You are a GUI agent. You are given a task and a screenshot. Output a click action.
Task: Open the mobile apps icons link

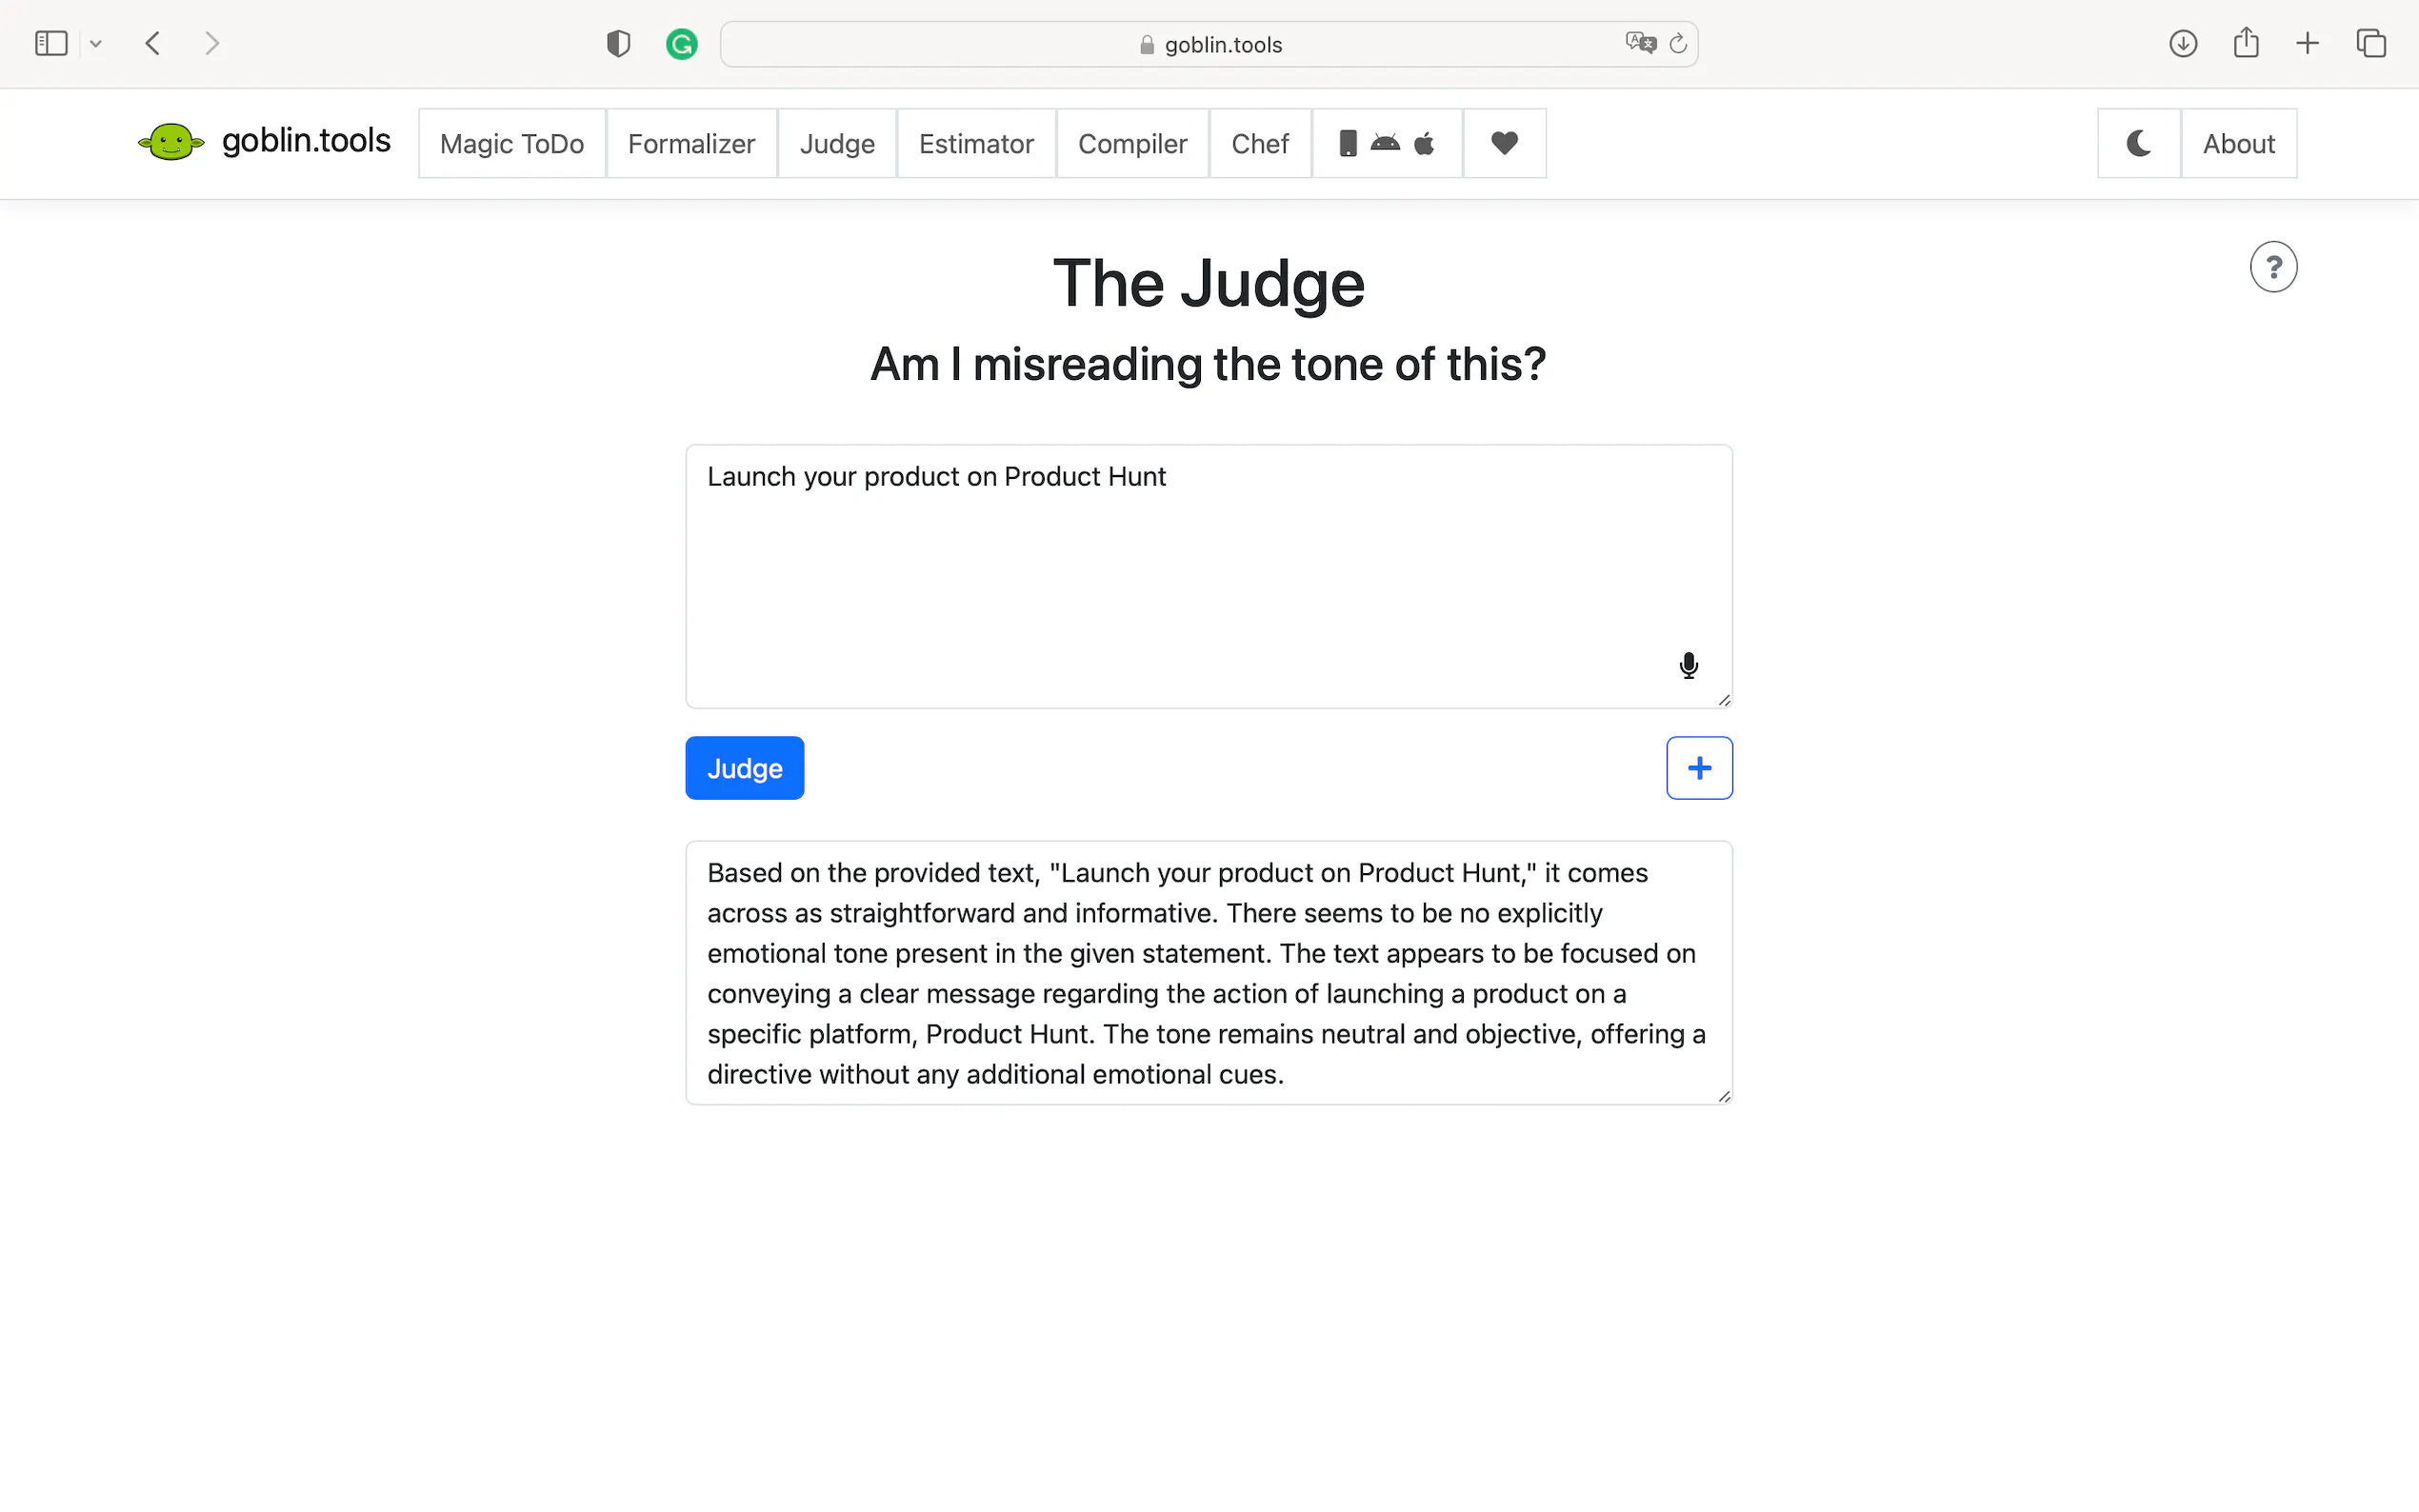pyautogui.click(x=1386, y=143)
